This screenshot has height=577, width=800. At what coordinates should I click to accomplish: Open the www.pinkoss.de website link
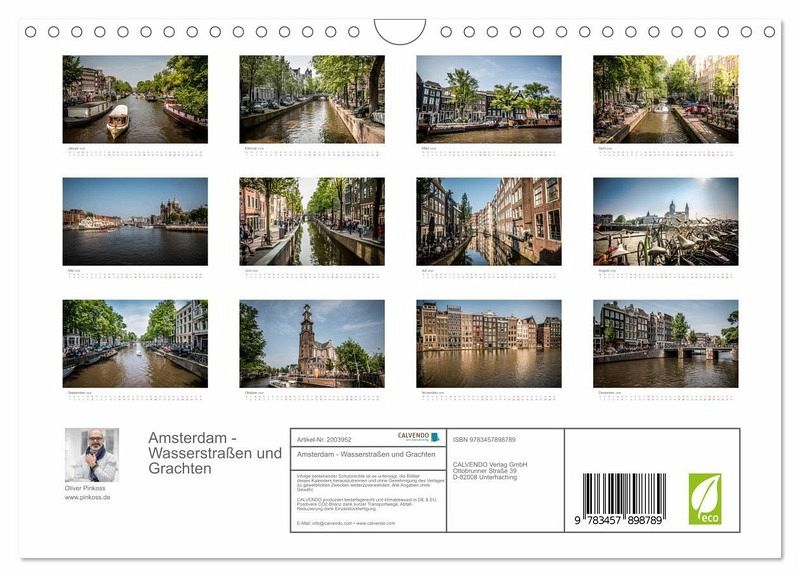(88, 497)
